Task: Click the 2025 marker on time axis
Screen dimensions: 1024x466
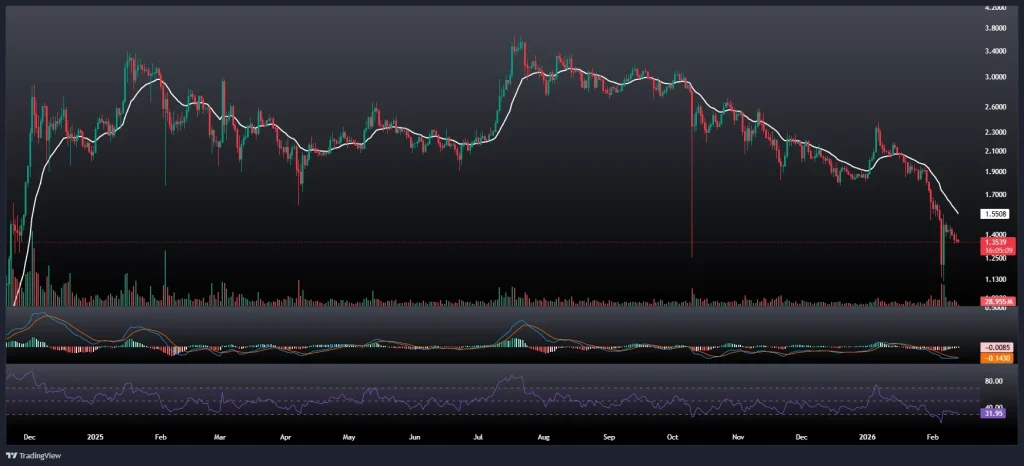Action: pos(96,437)
